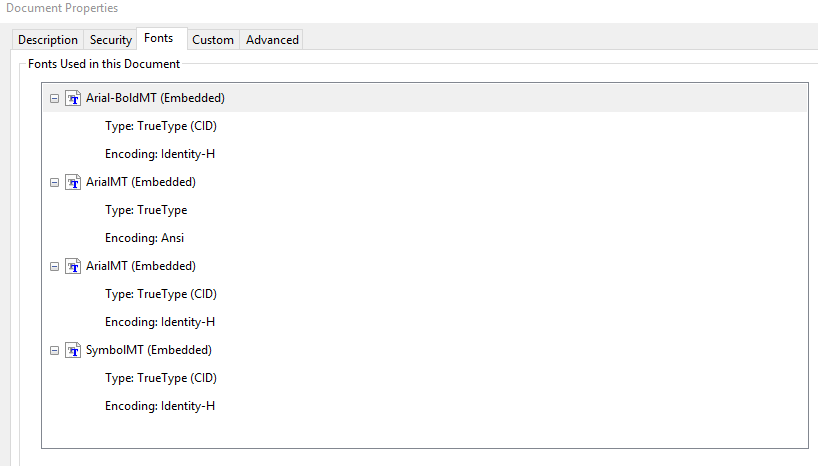This screenshot has width=818, height=466.
Task: Collapse the Arial-BoldMT font entry
Action: (54, 99)
